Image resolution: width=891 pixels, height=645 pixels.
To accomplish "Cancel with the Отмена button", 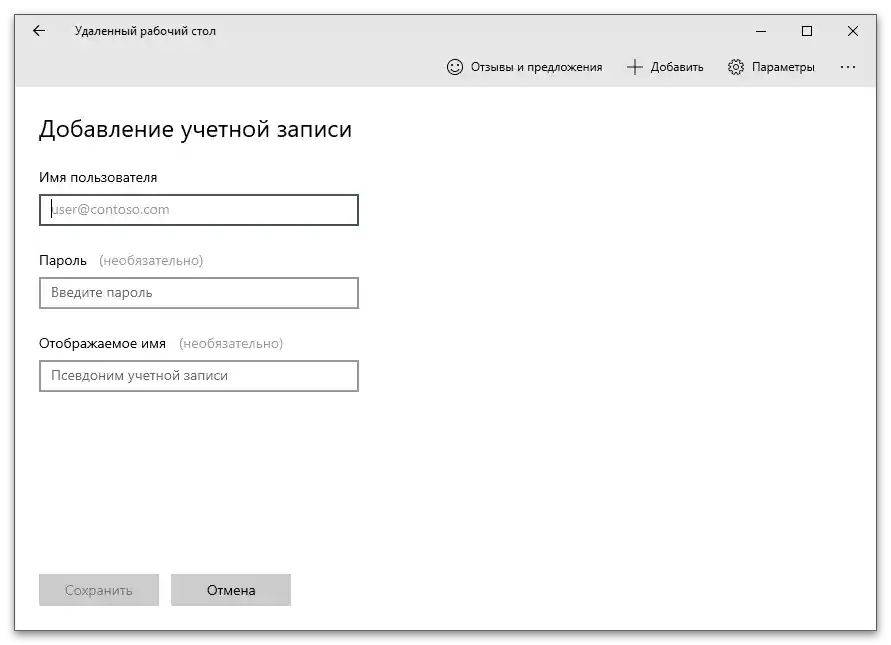I will click(231, 590).
